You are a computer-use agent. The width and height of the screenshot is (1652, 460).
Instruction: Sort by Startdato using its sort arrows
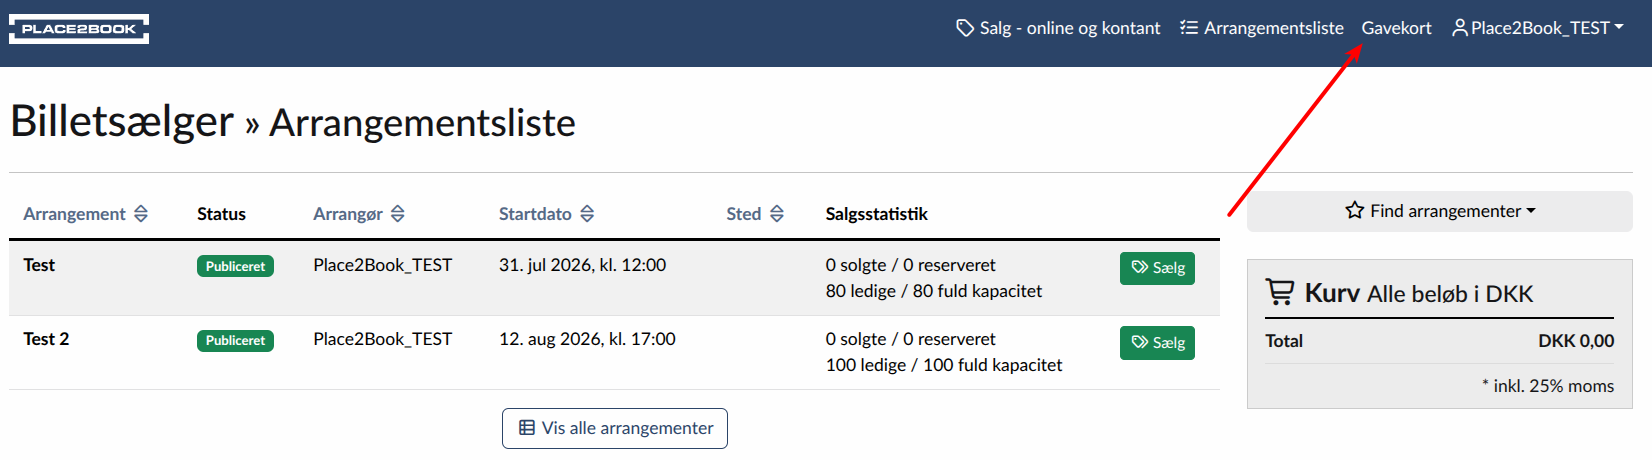coord(587,214)
